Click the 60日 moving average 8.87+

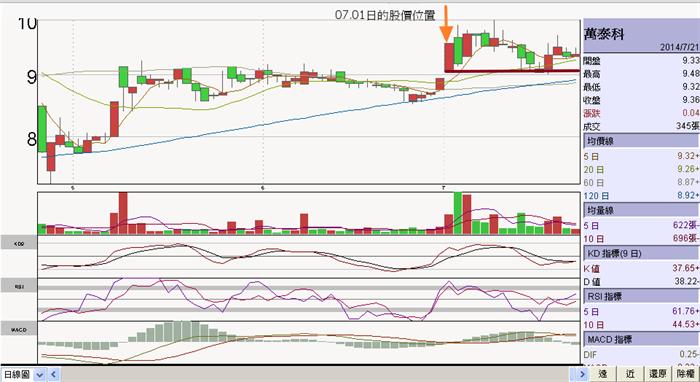pos(688,182)
